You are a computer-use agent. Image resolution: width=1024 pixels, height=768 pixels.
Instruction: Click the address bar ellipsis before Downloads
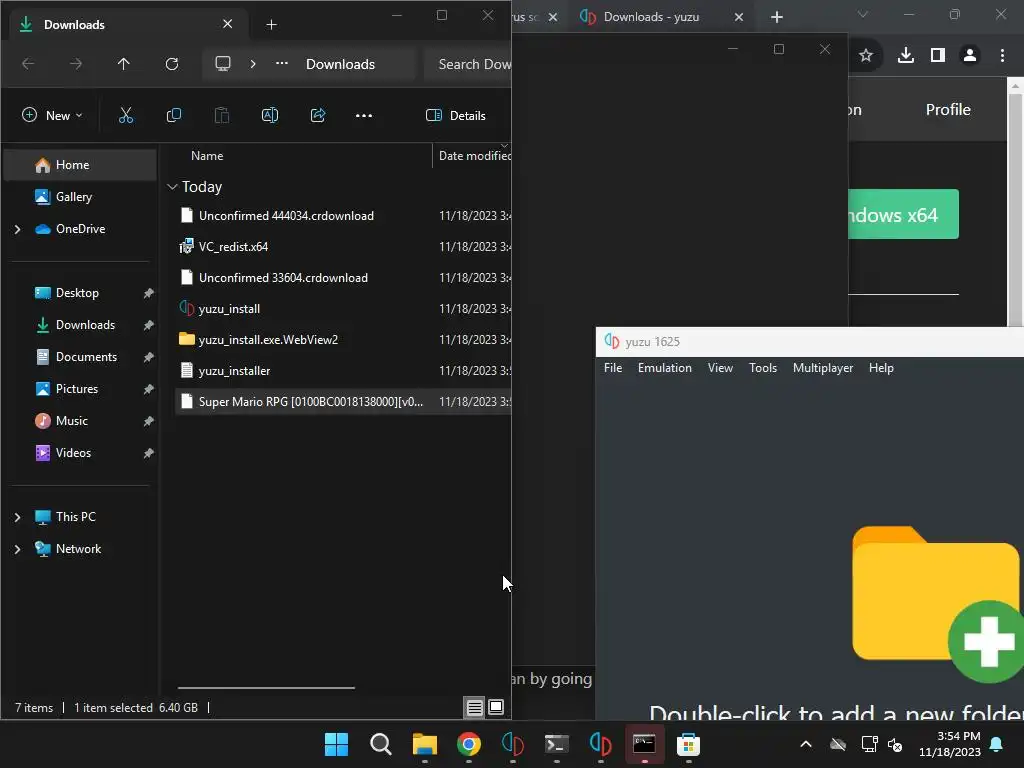(x=281, y=64)
